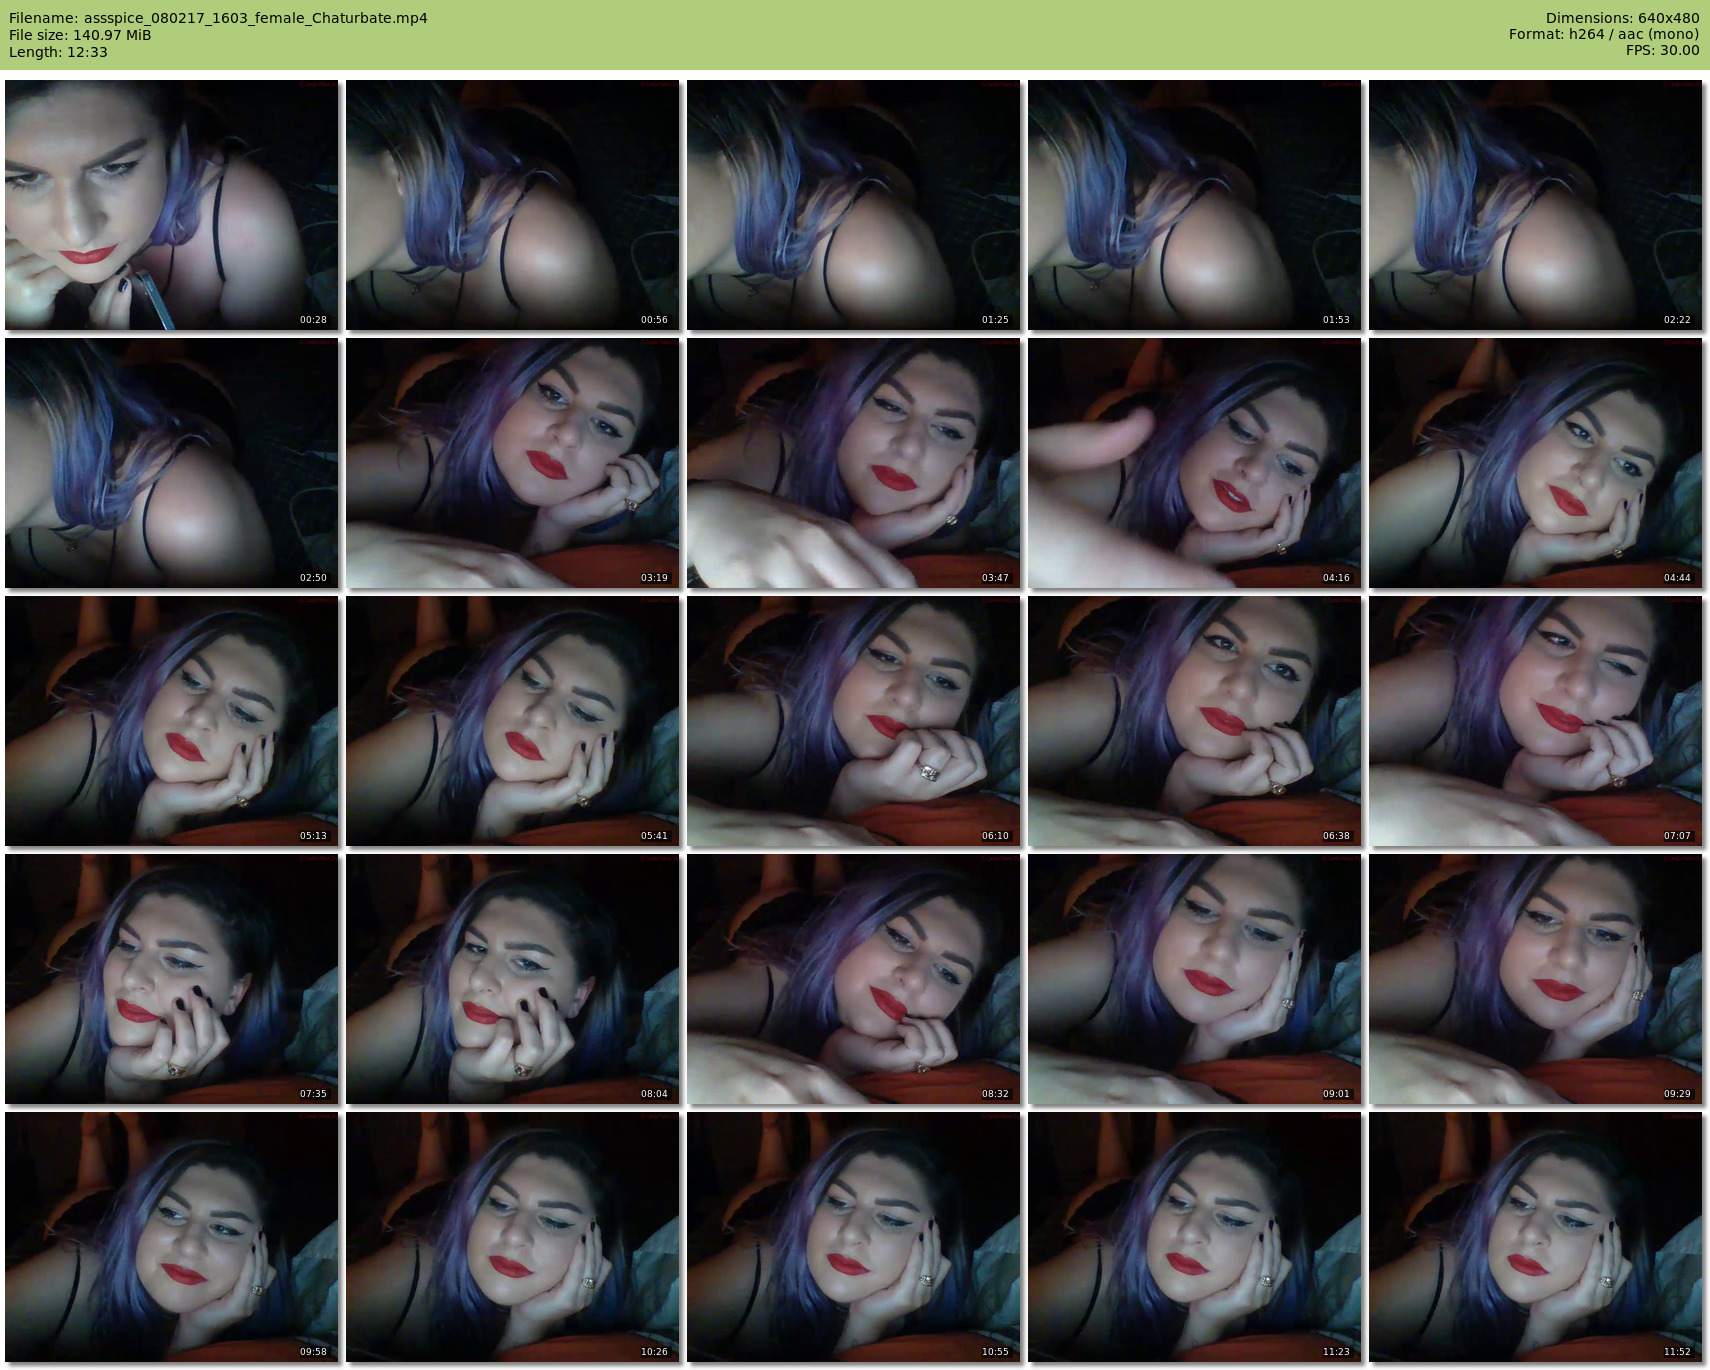Open the frame marked 07:35
Screen dimensions: 1710x1370
click(x=171, y=979)
